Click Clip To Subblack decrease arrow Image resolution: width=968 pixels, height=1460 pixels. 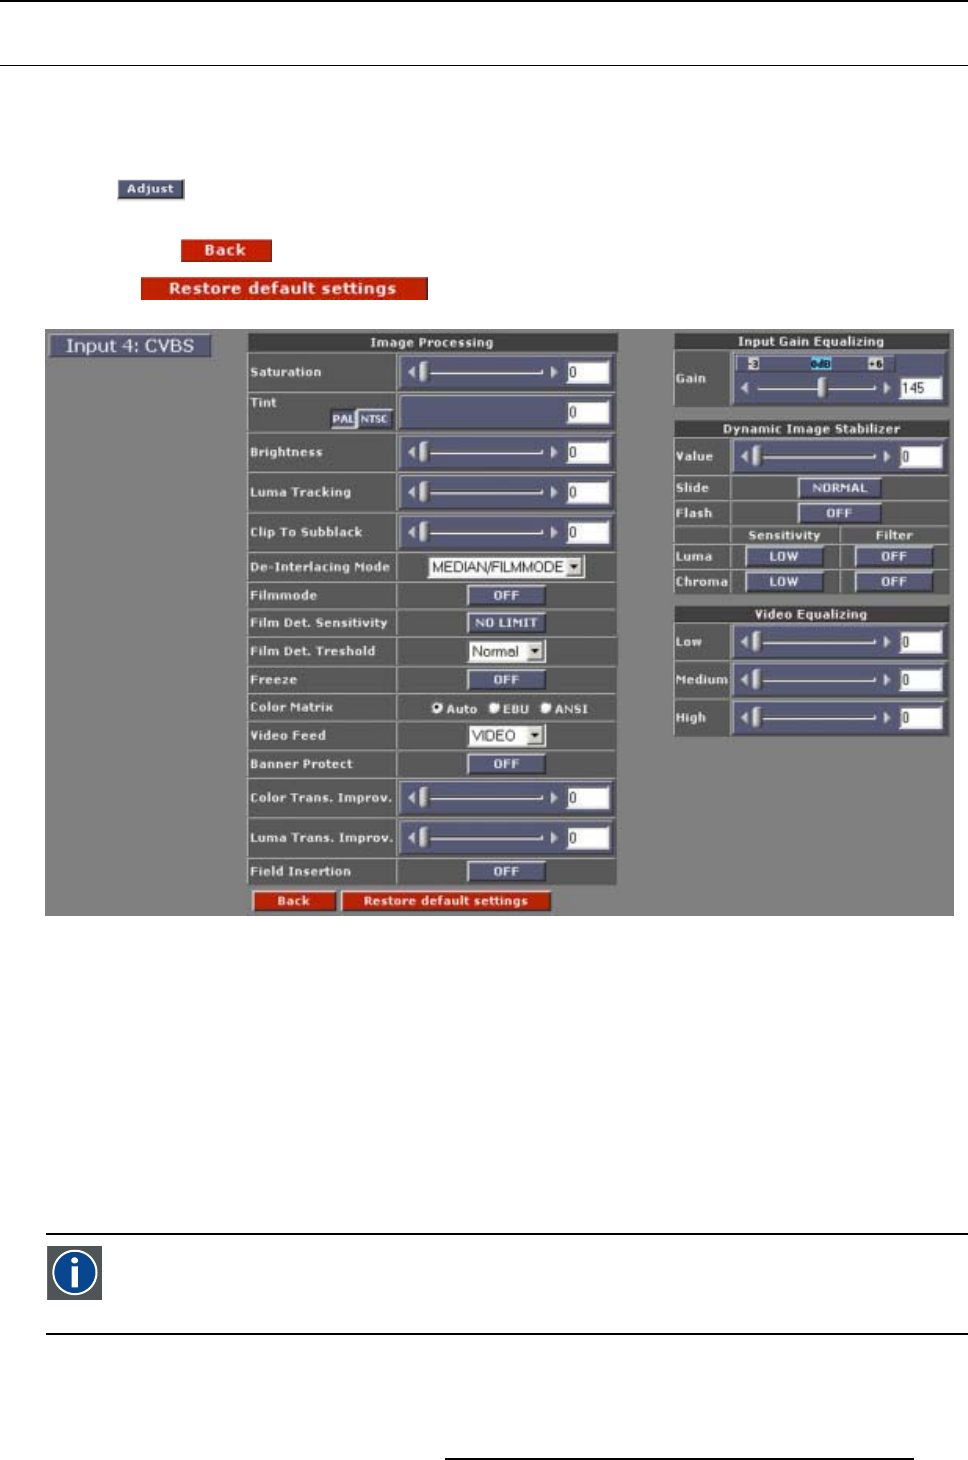411,532
